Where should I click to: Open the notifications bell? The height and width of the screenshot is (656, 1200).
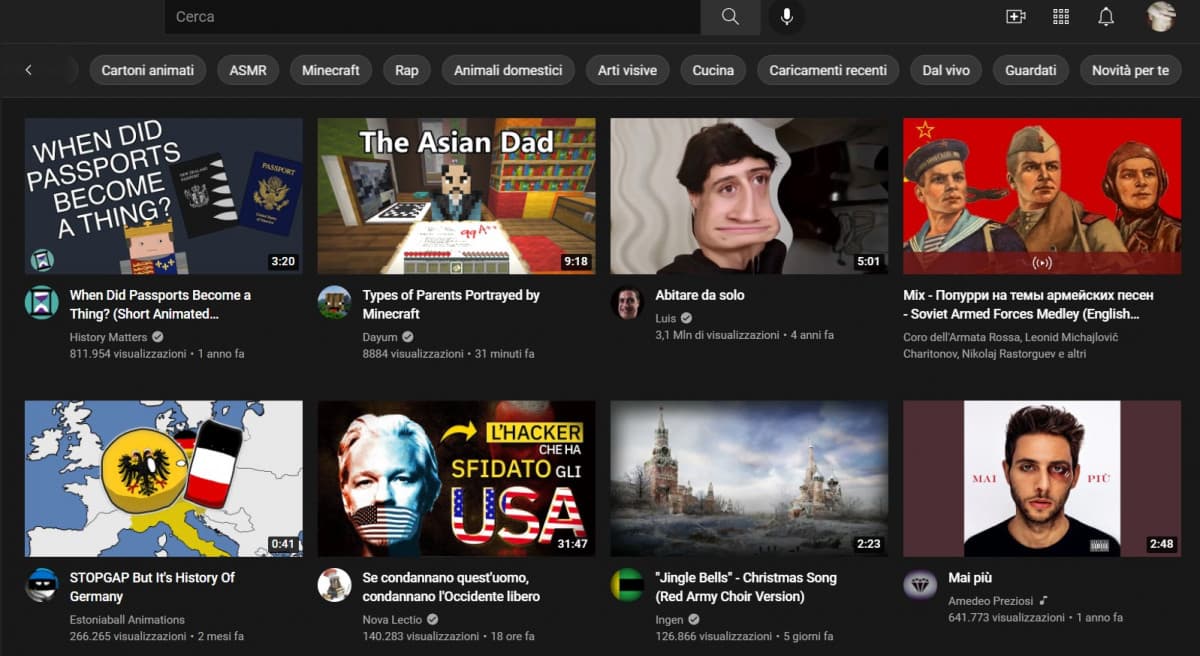pos(1106,17)
